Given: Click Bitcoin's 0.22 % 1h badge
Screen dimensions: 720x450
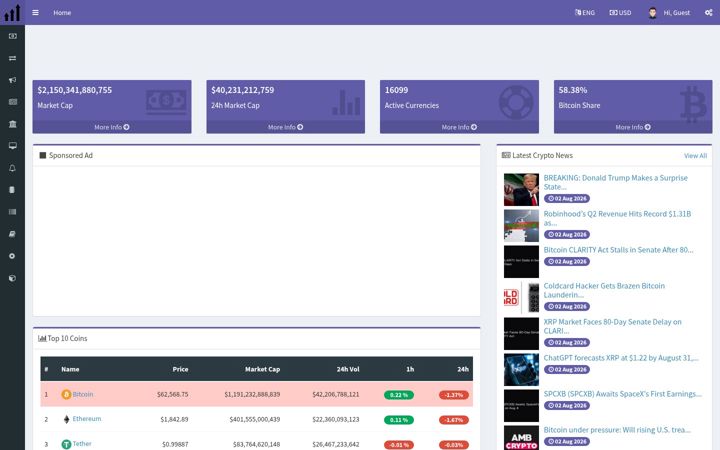Looking at the screenshot, I should click(399, 395).
